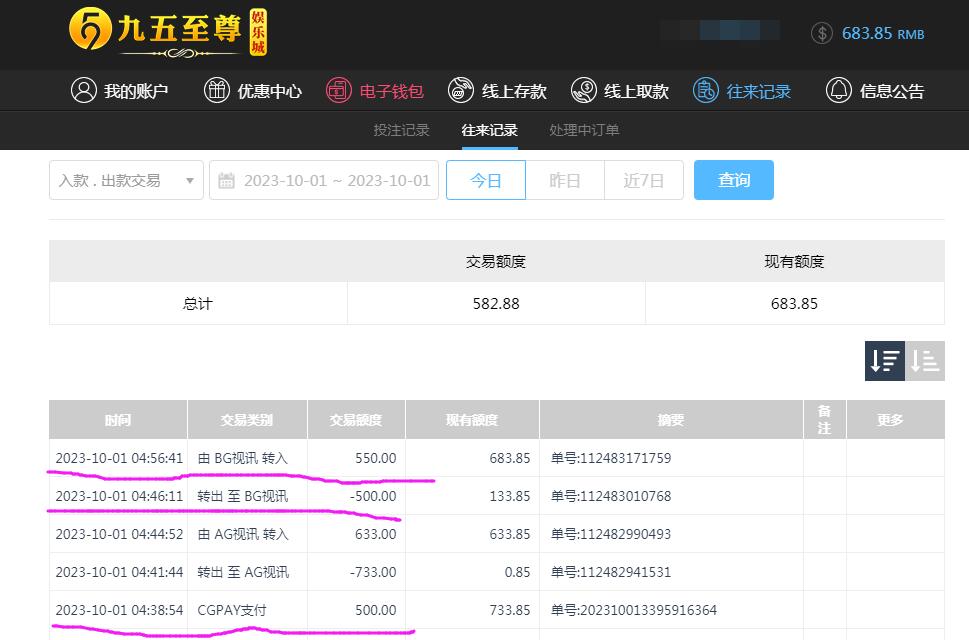The width and height of the screenshot is (969, 640).
Task: Click the dollar coin balance icon
Action: point(822,33)
